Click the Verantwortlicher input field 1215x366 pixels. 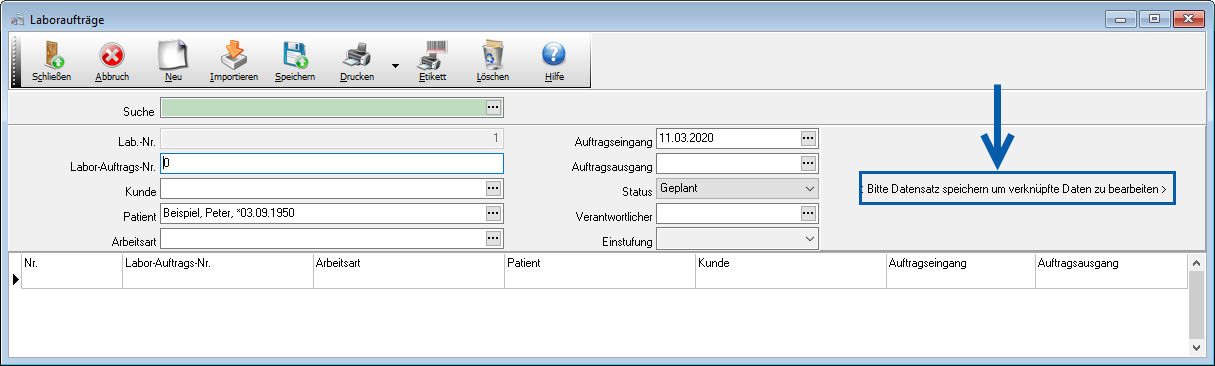(729, 213)
